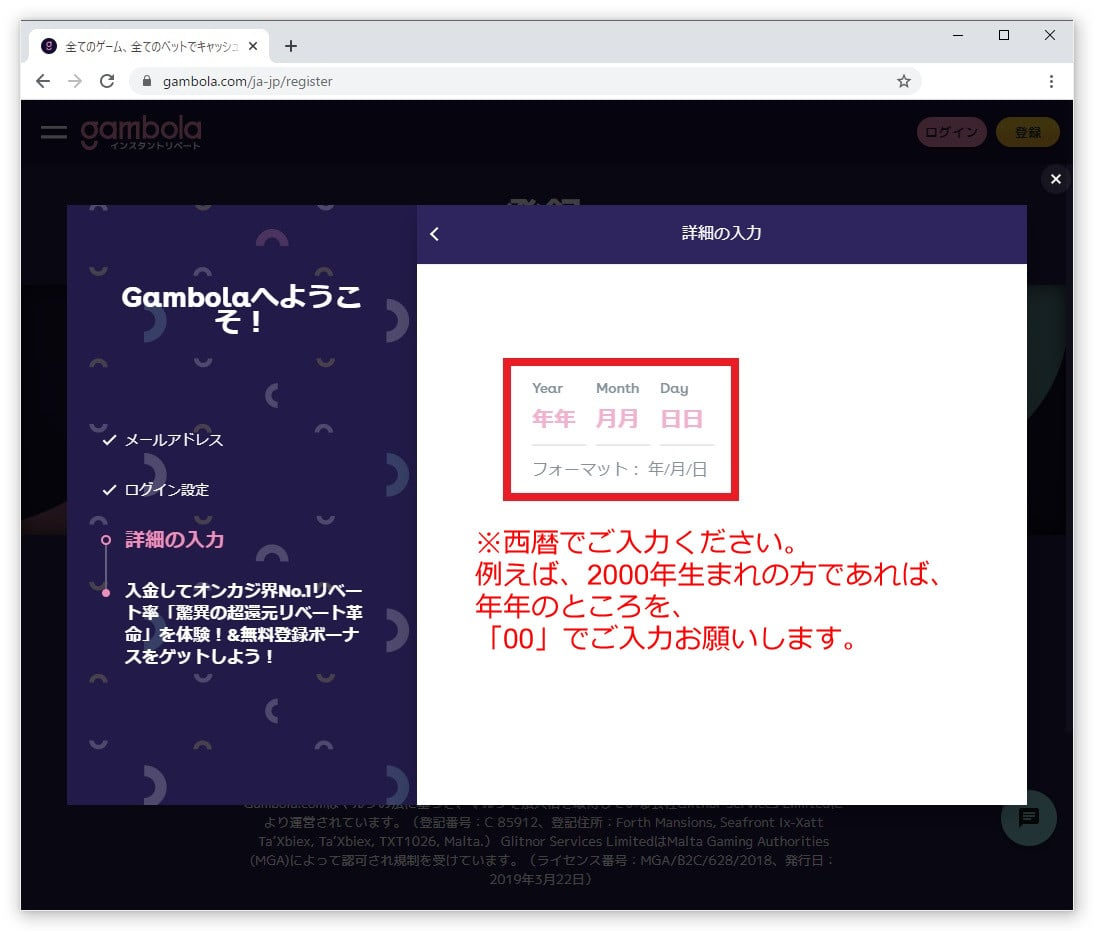Click the address bar URL gambola.com/ja-jp/register

pyautogui.click(x=248, y=81)
